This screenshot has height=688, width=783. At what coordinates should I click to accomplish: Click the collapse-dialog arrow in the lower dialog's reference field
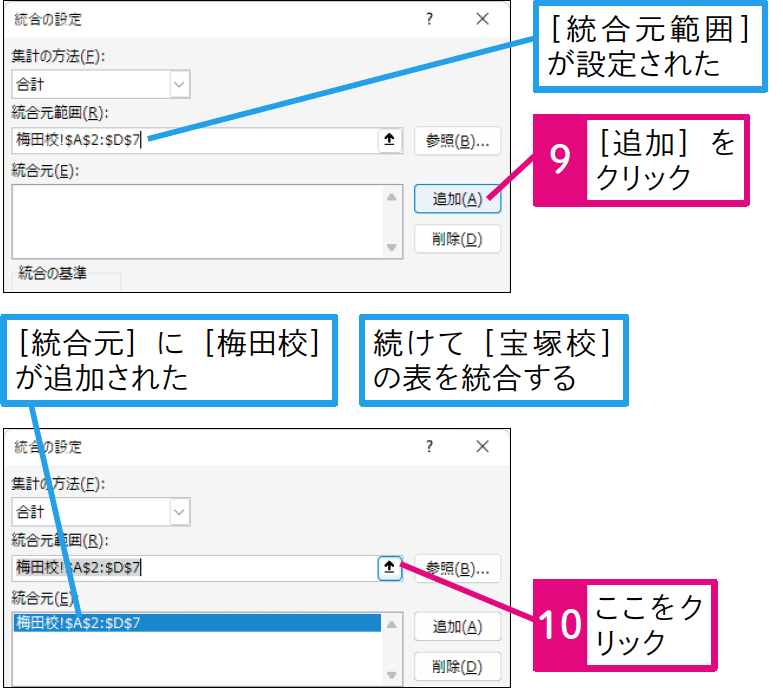389,568
